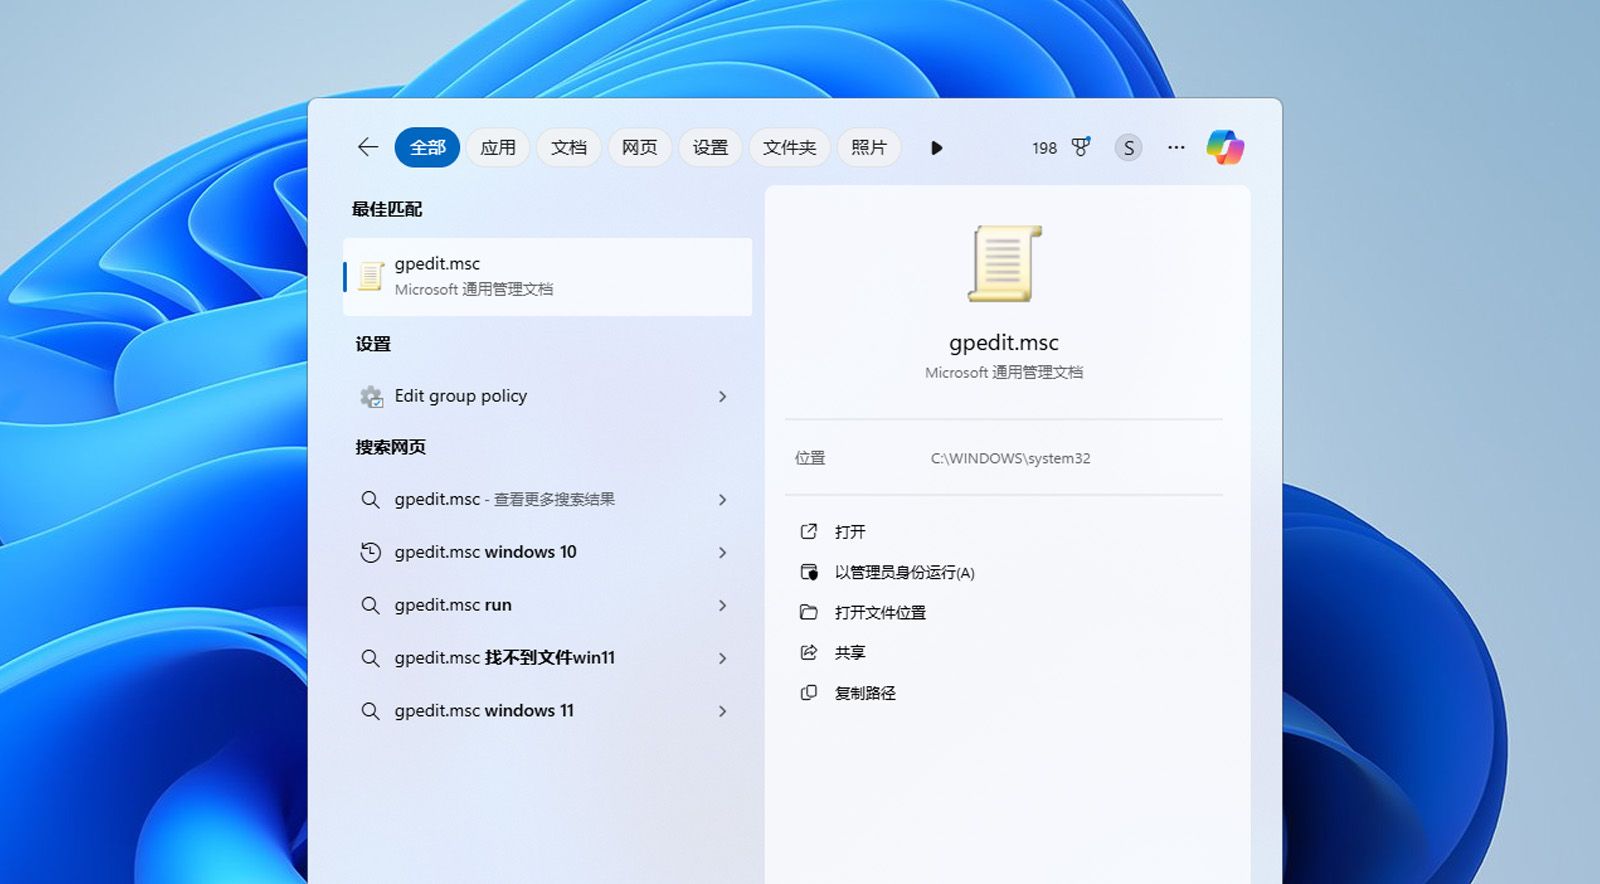Click the 打开文件位置 folder icon
1600x884 pixels.
pos(809,612)
